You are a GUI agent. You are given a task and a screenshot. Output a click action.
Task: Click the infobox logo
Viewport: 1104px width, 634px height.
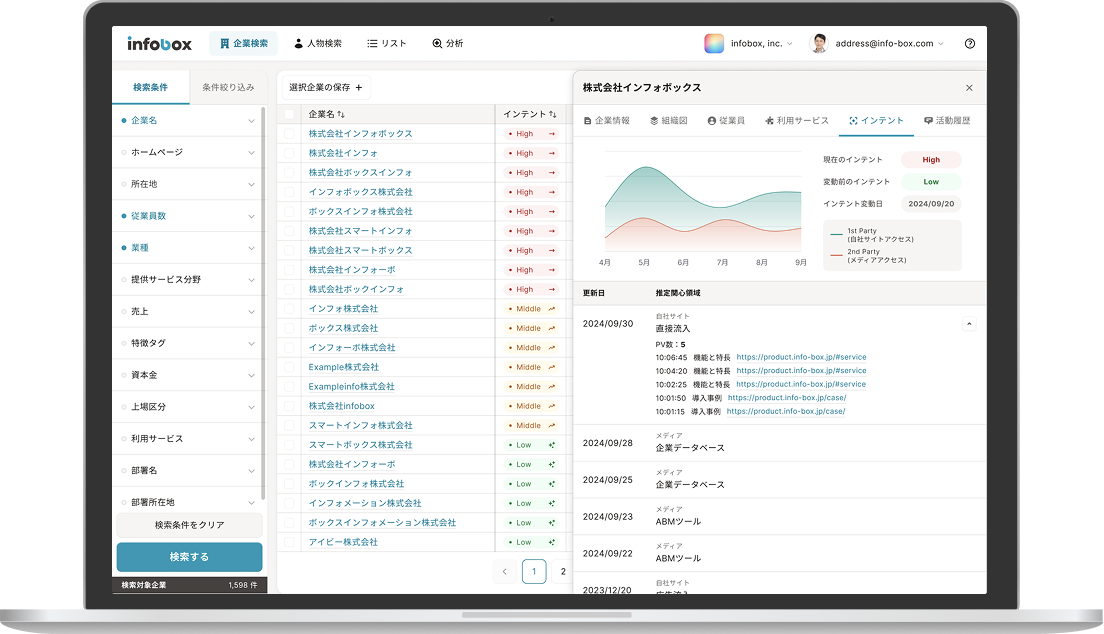click(159, 44)
